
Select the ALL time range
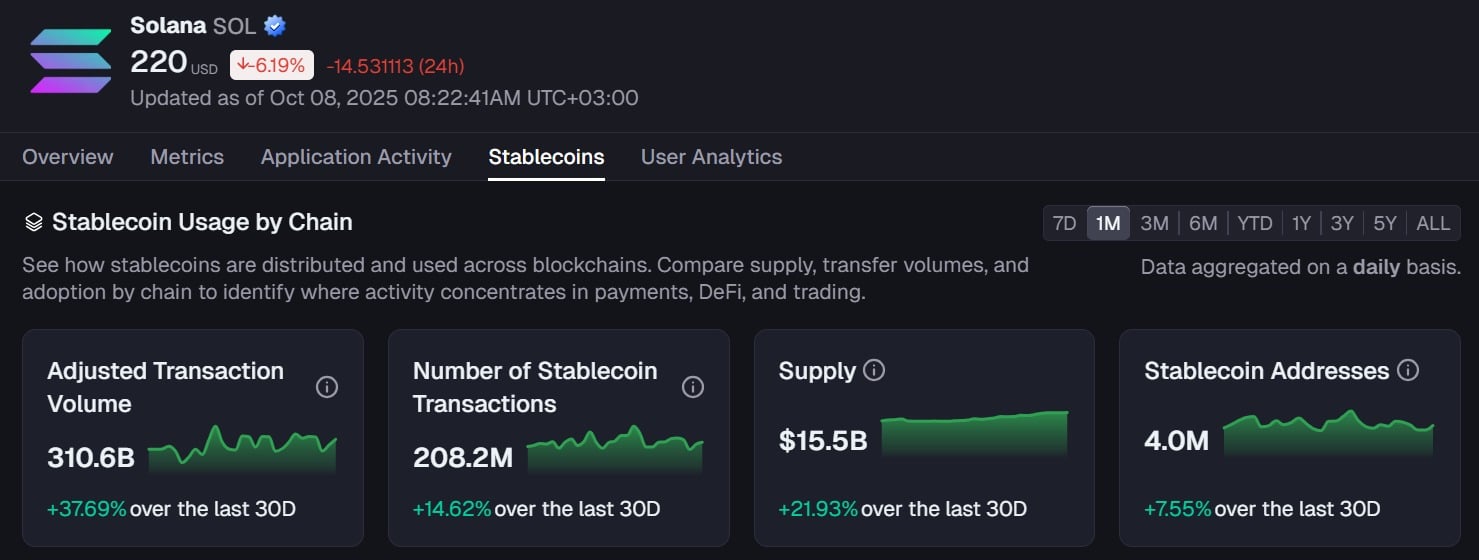1433,223
